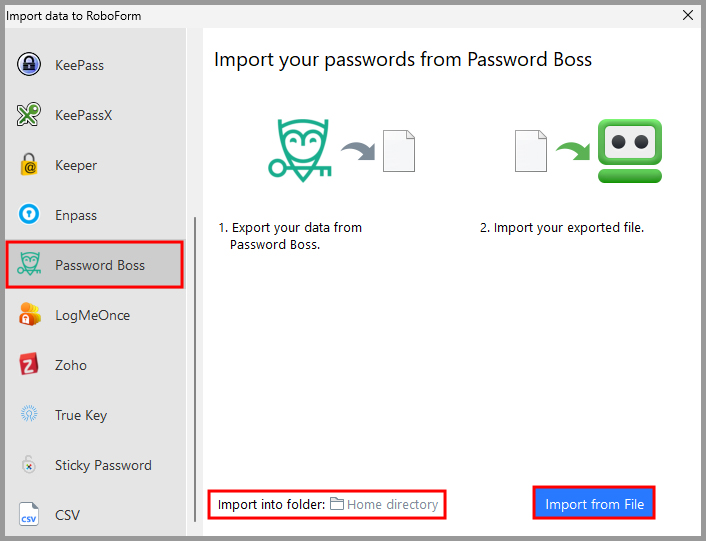Screen dimensions: 706x541
Task: Click the Sticky Password icon
Action: [x=29, y=465]
